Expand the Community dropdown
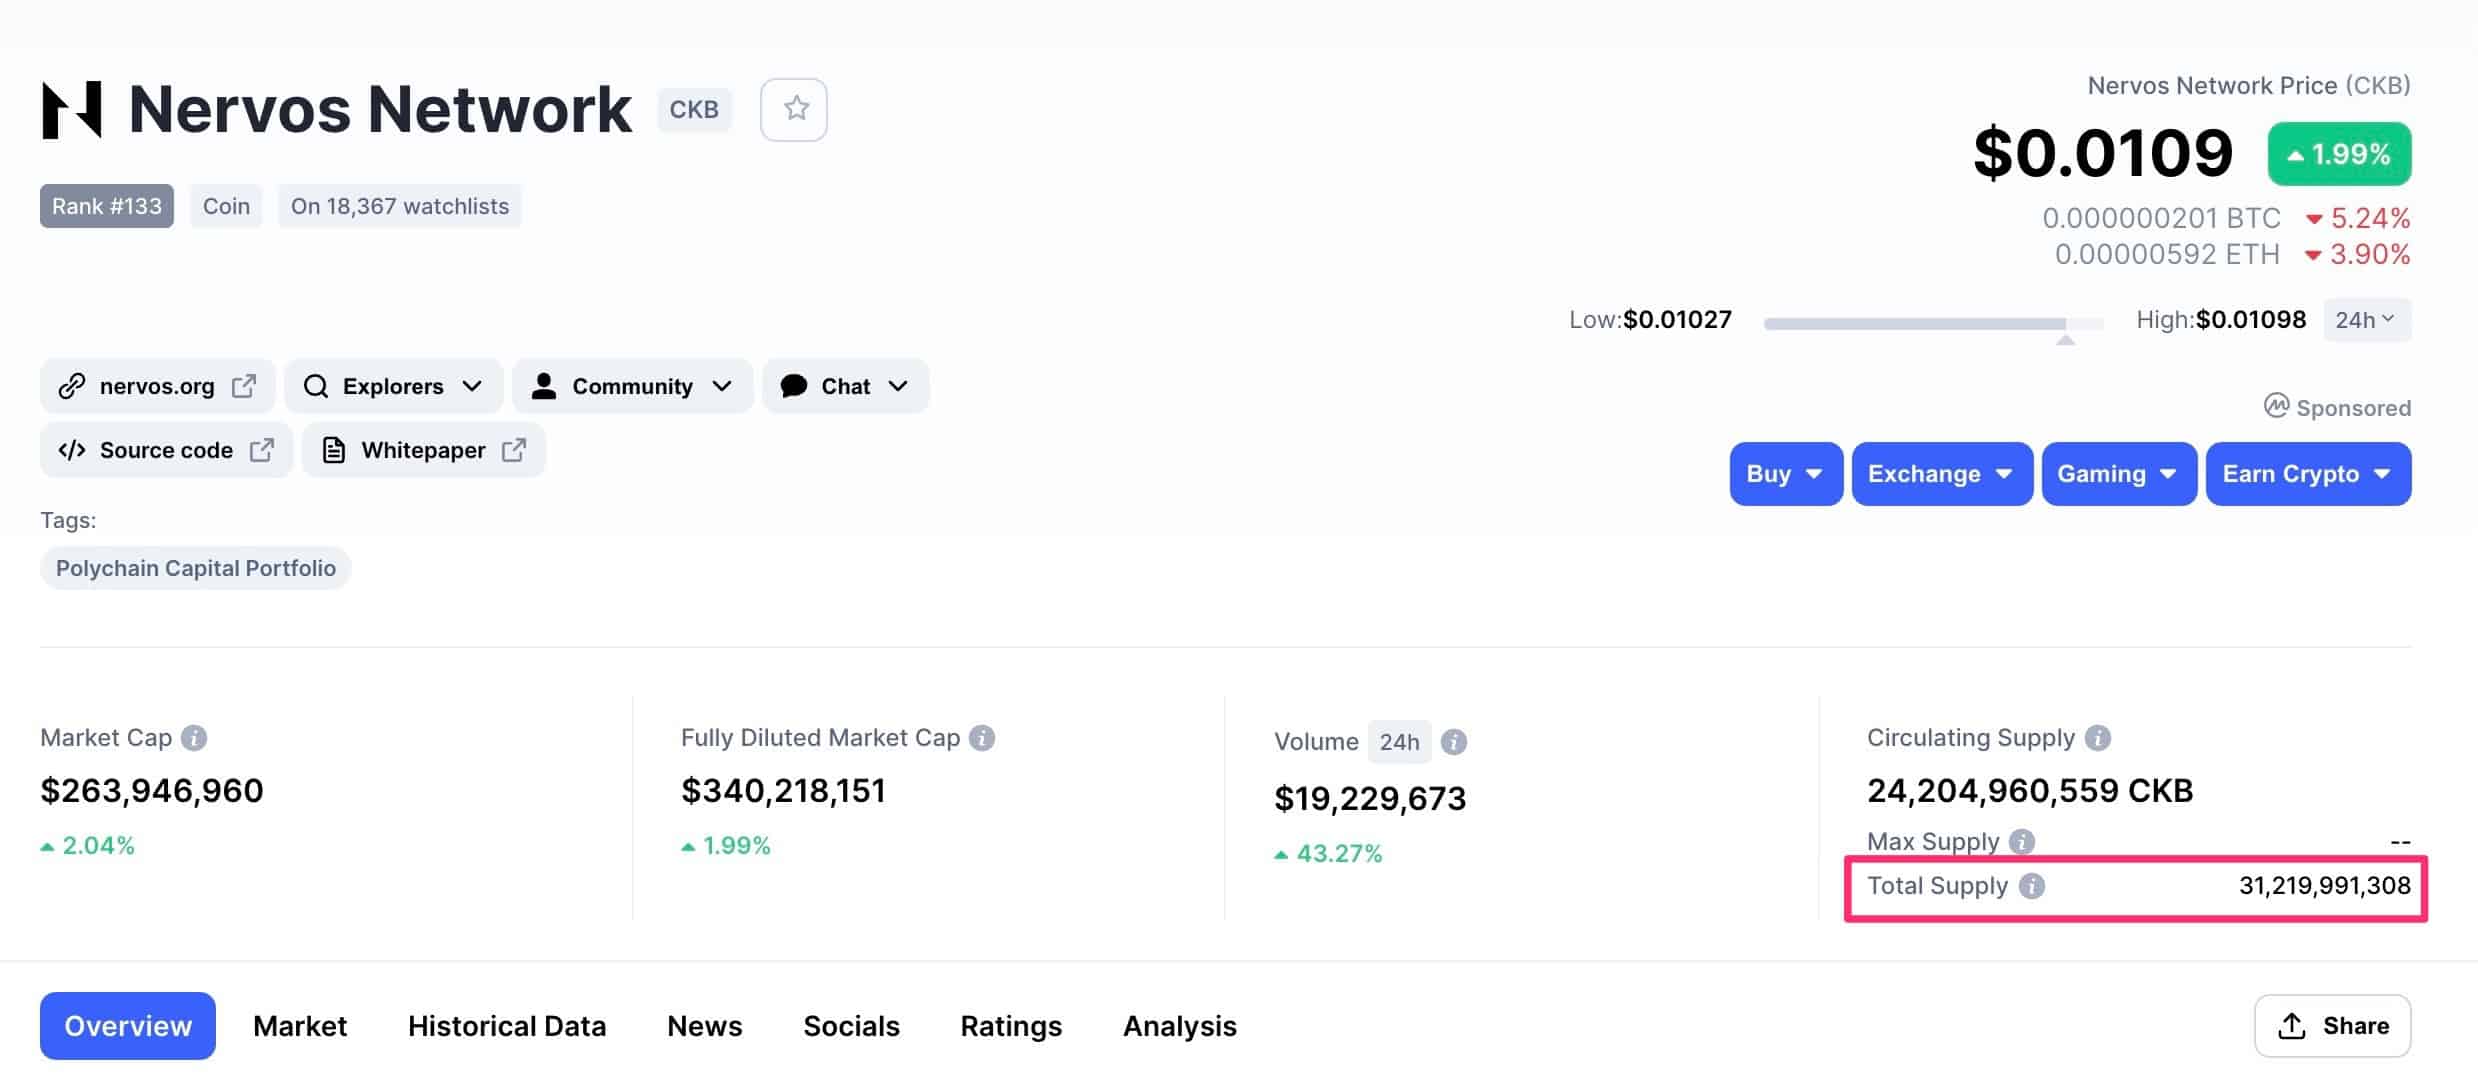This screenshot has width=2478, height=1082. [633, 386]
